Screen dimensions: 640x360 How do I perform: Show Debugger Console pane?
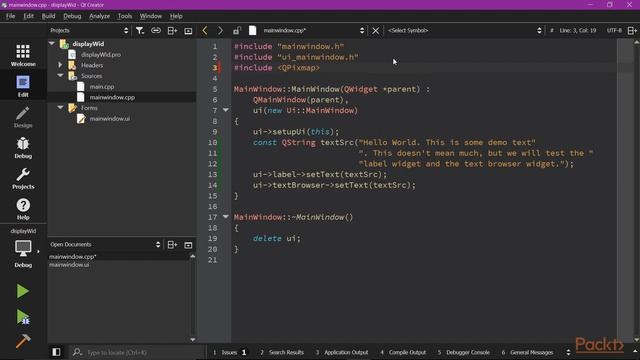coord(464,352)
